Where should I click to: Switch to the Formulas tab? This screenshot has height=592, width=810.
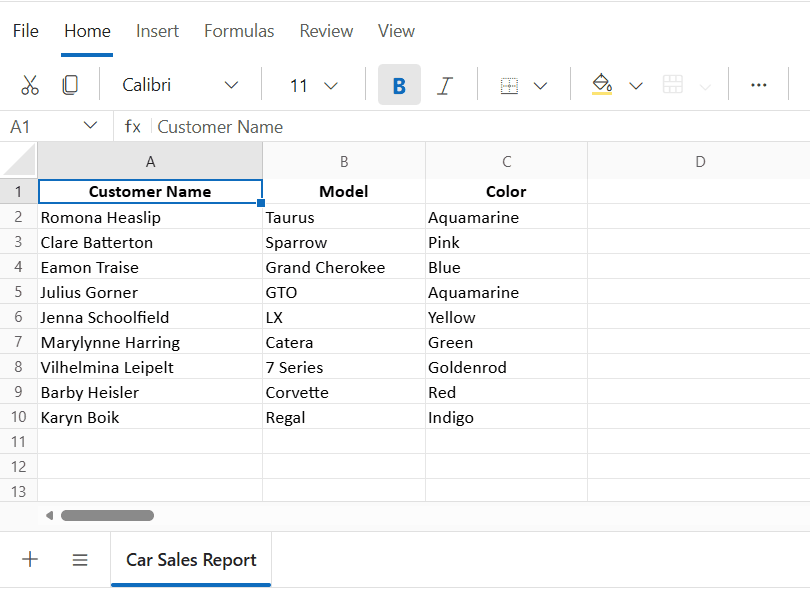(238, 31)
